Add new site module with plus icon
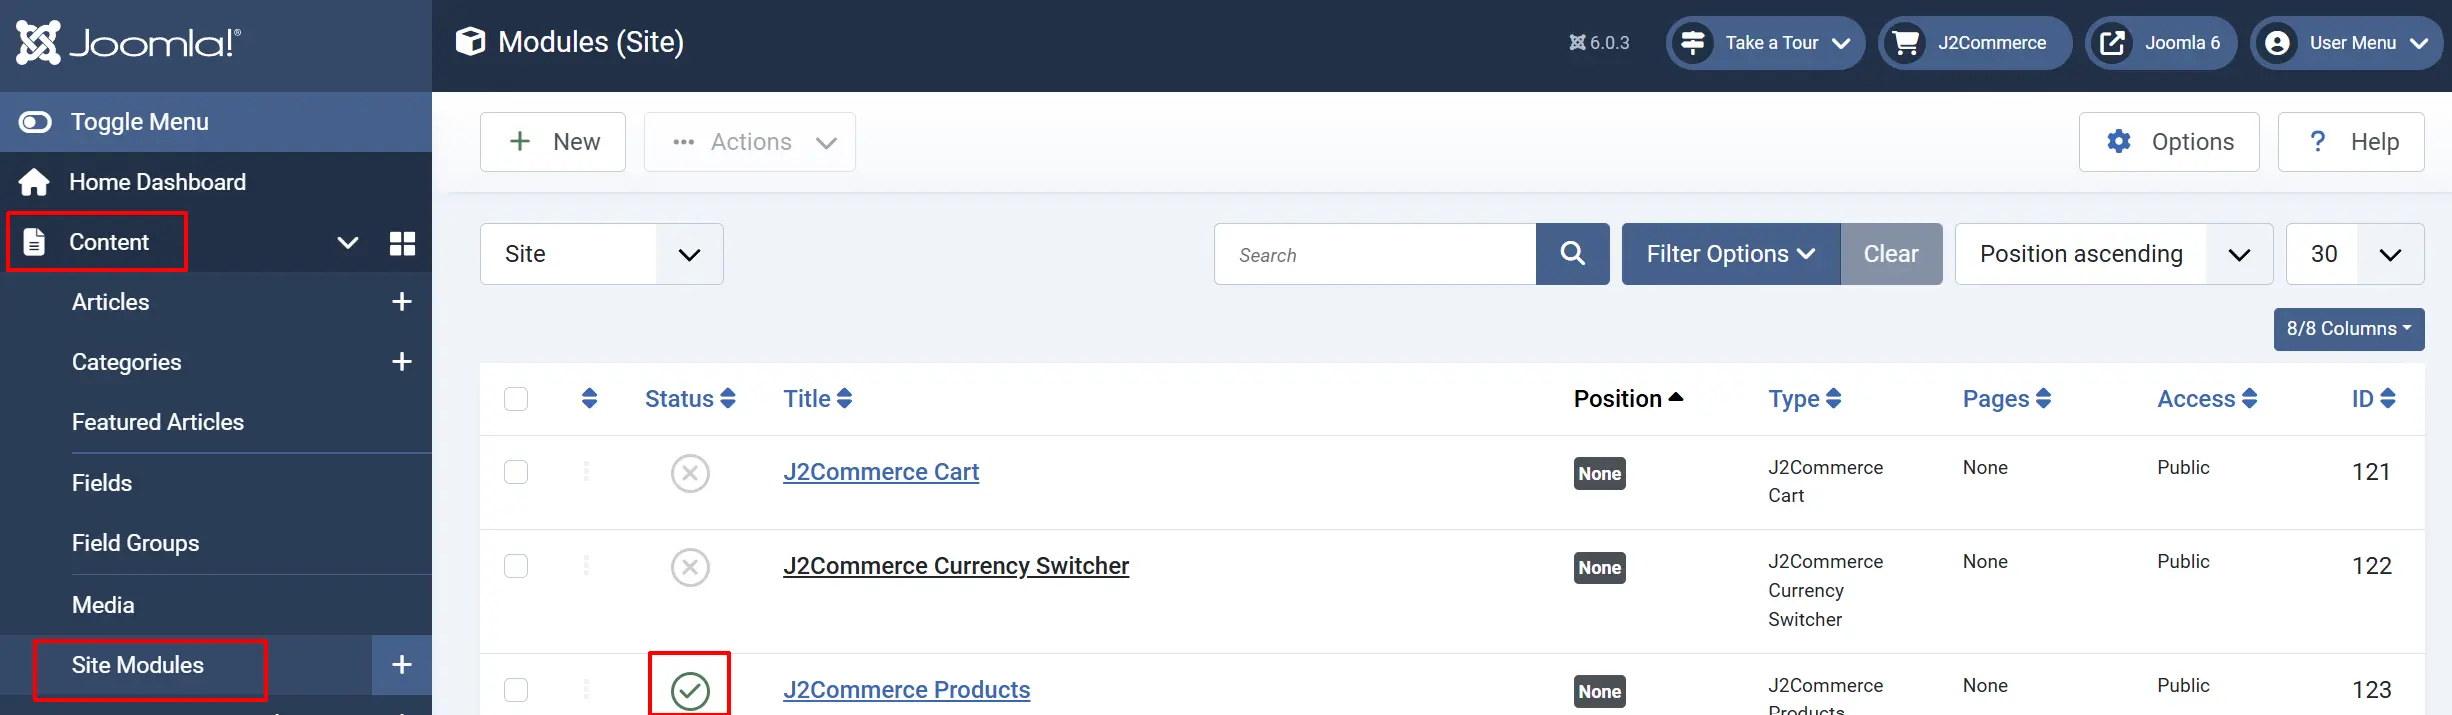Viewport: 2452px width, 715px height. pos(402,665)
